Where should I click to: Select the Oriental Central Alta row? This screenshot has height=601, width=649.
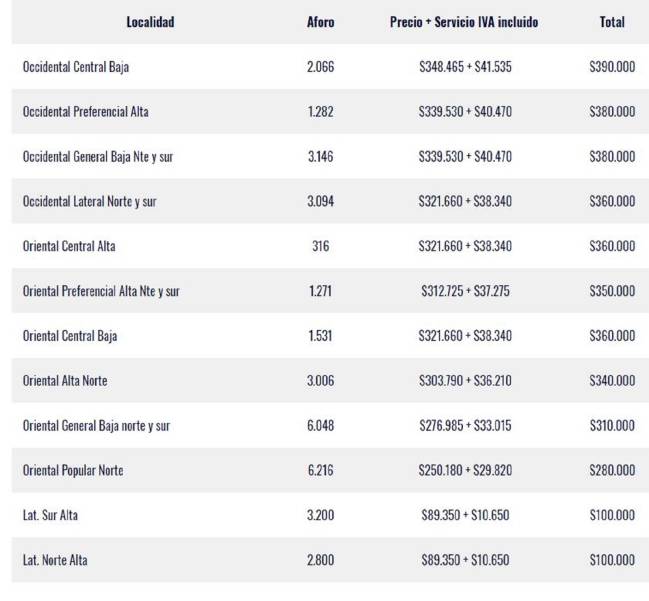(330, 246)
